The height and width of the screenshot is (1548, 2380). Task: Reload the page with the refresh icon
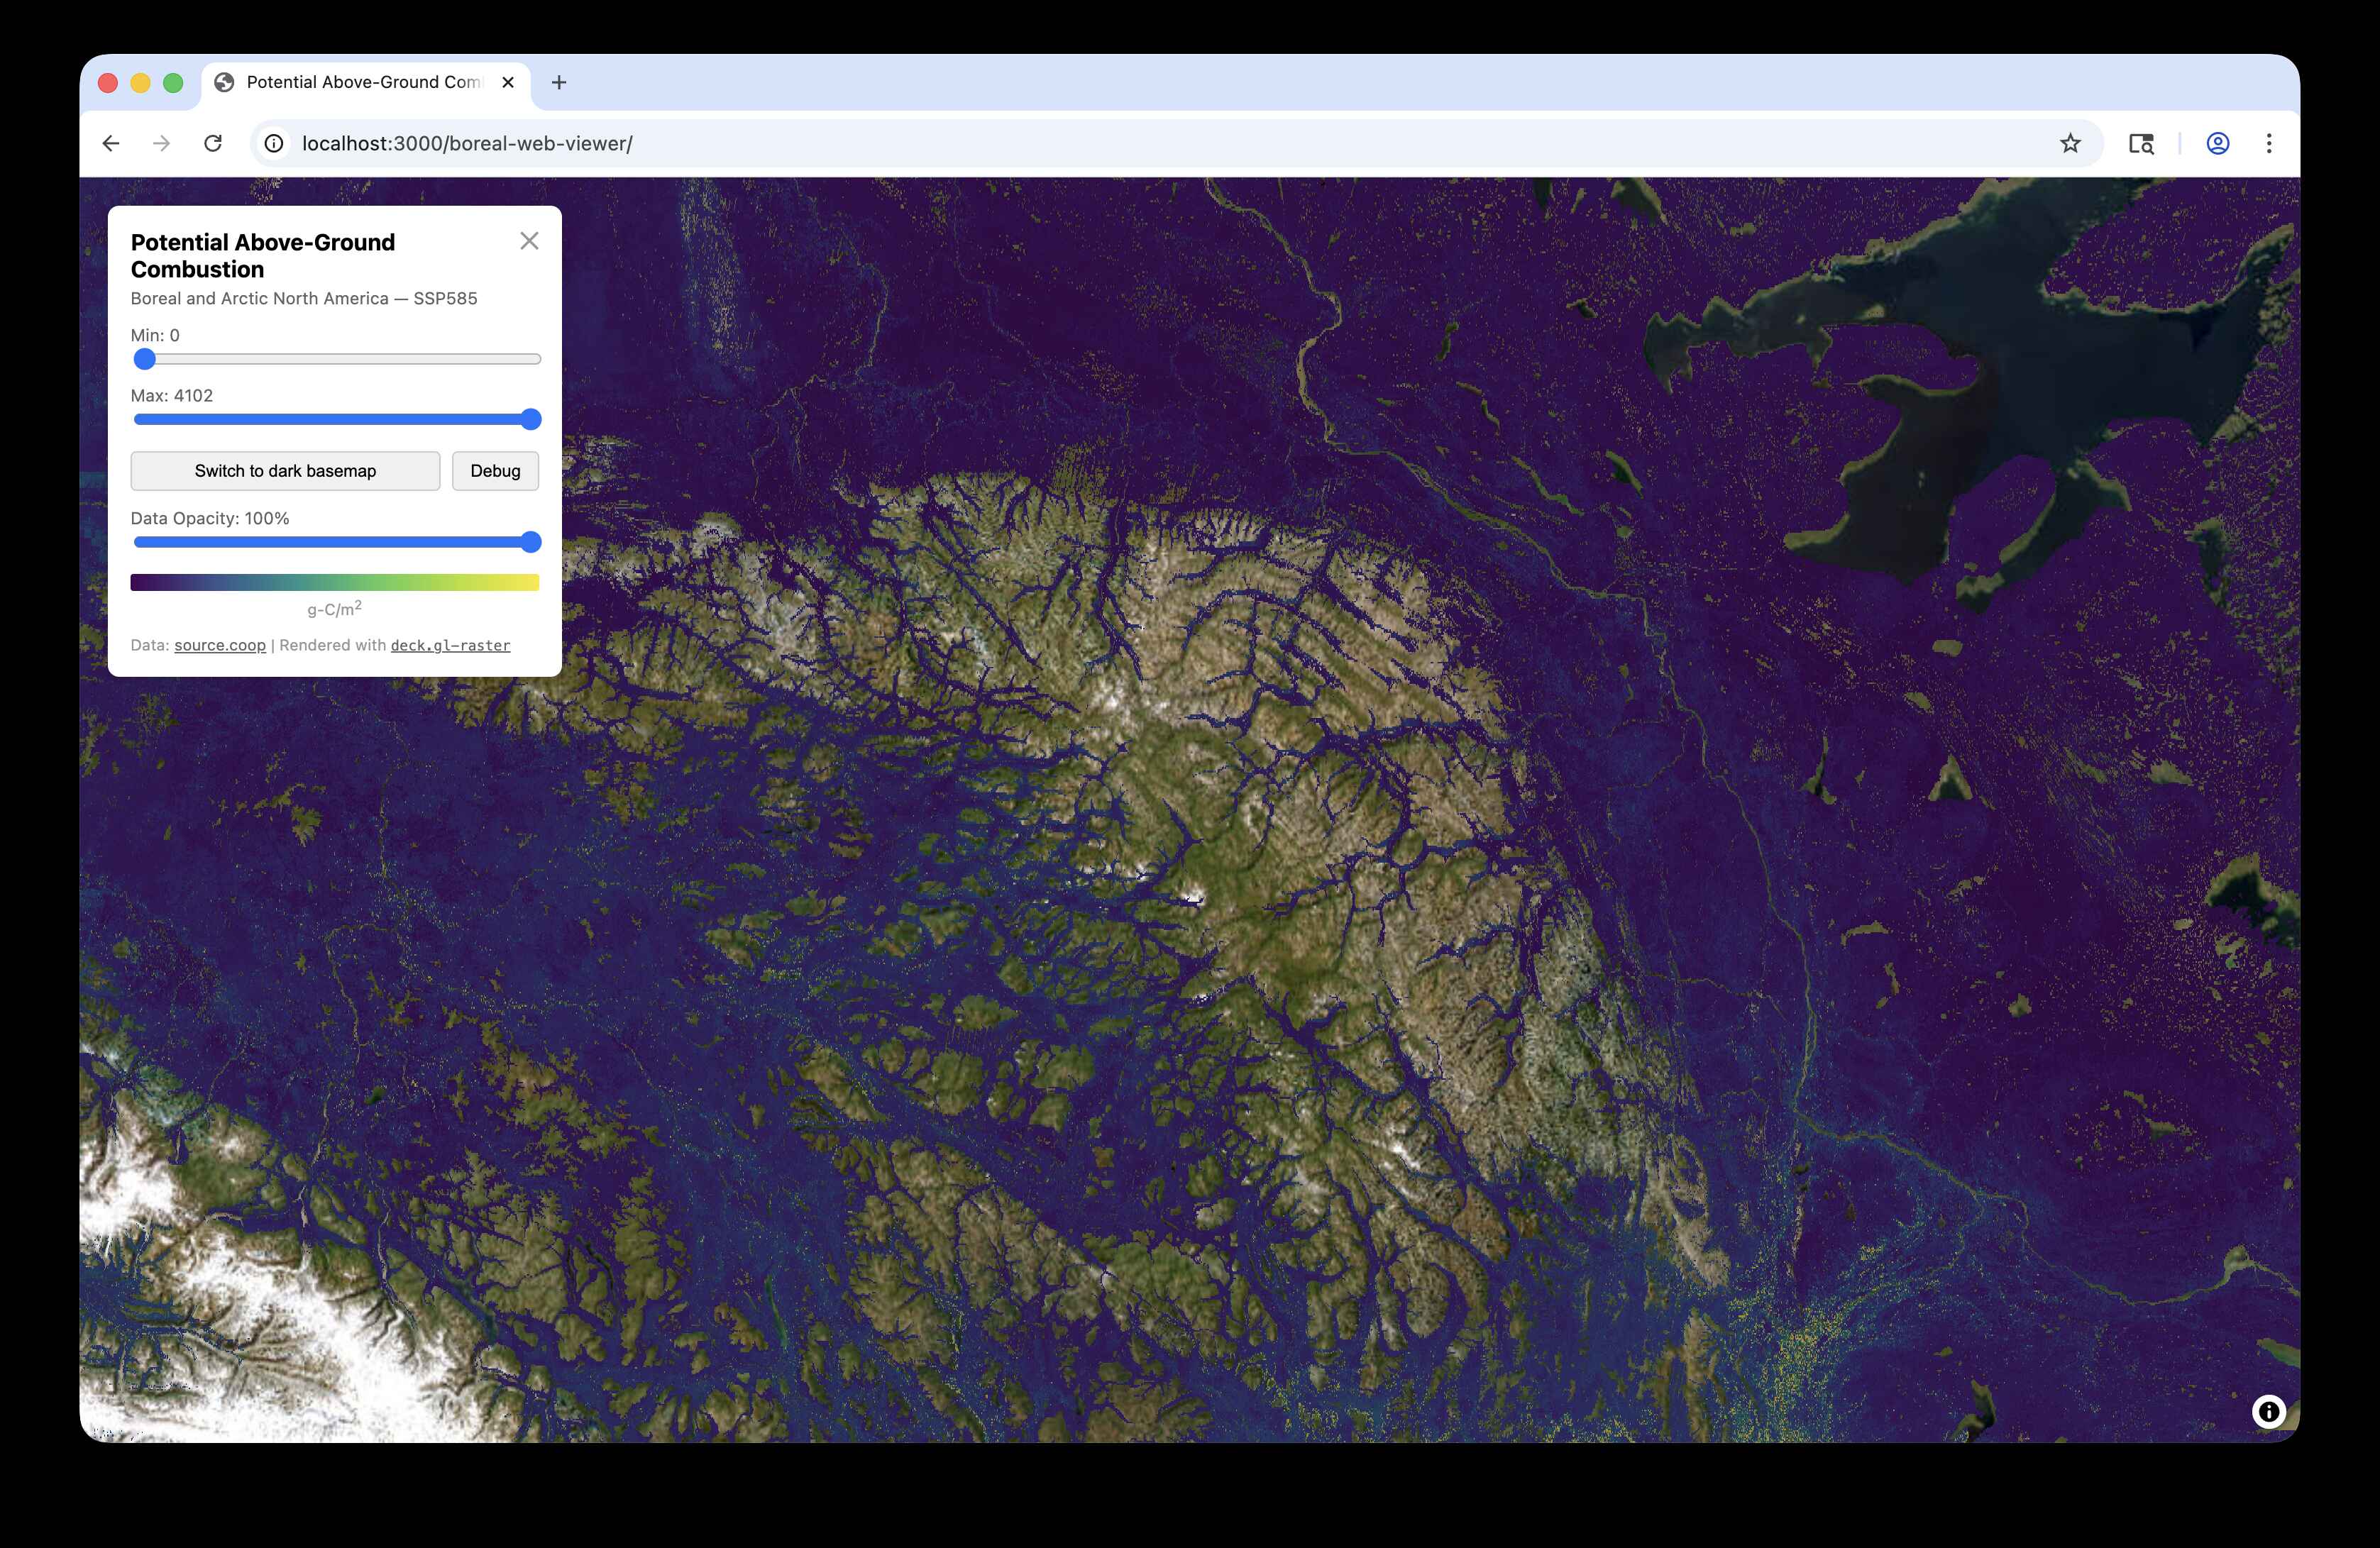[213, 143]
